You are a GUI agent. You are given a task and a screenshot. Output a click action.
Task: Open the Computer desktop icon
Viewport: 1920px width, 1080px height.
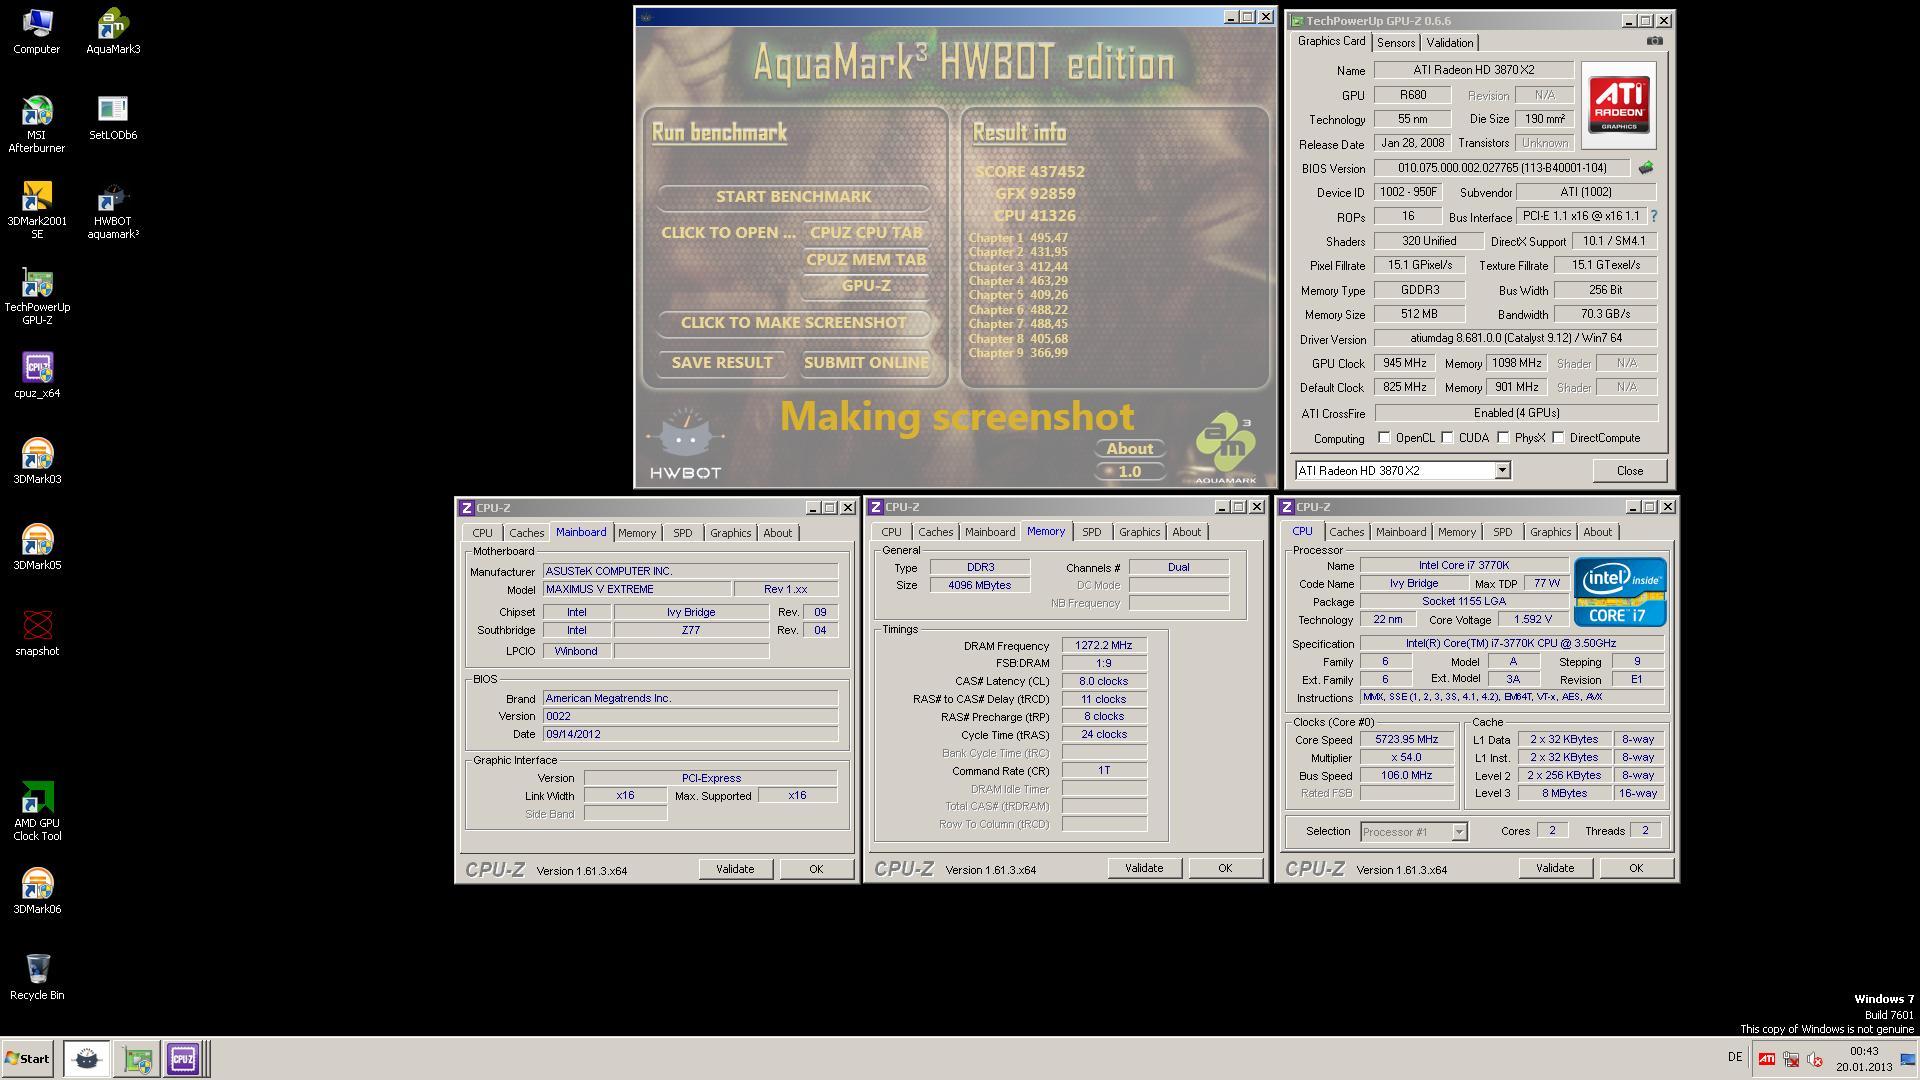37,31
